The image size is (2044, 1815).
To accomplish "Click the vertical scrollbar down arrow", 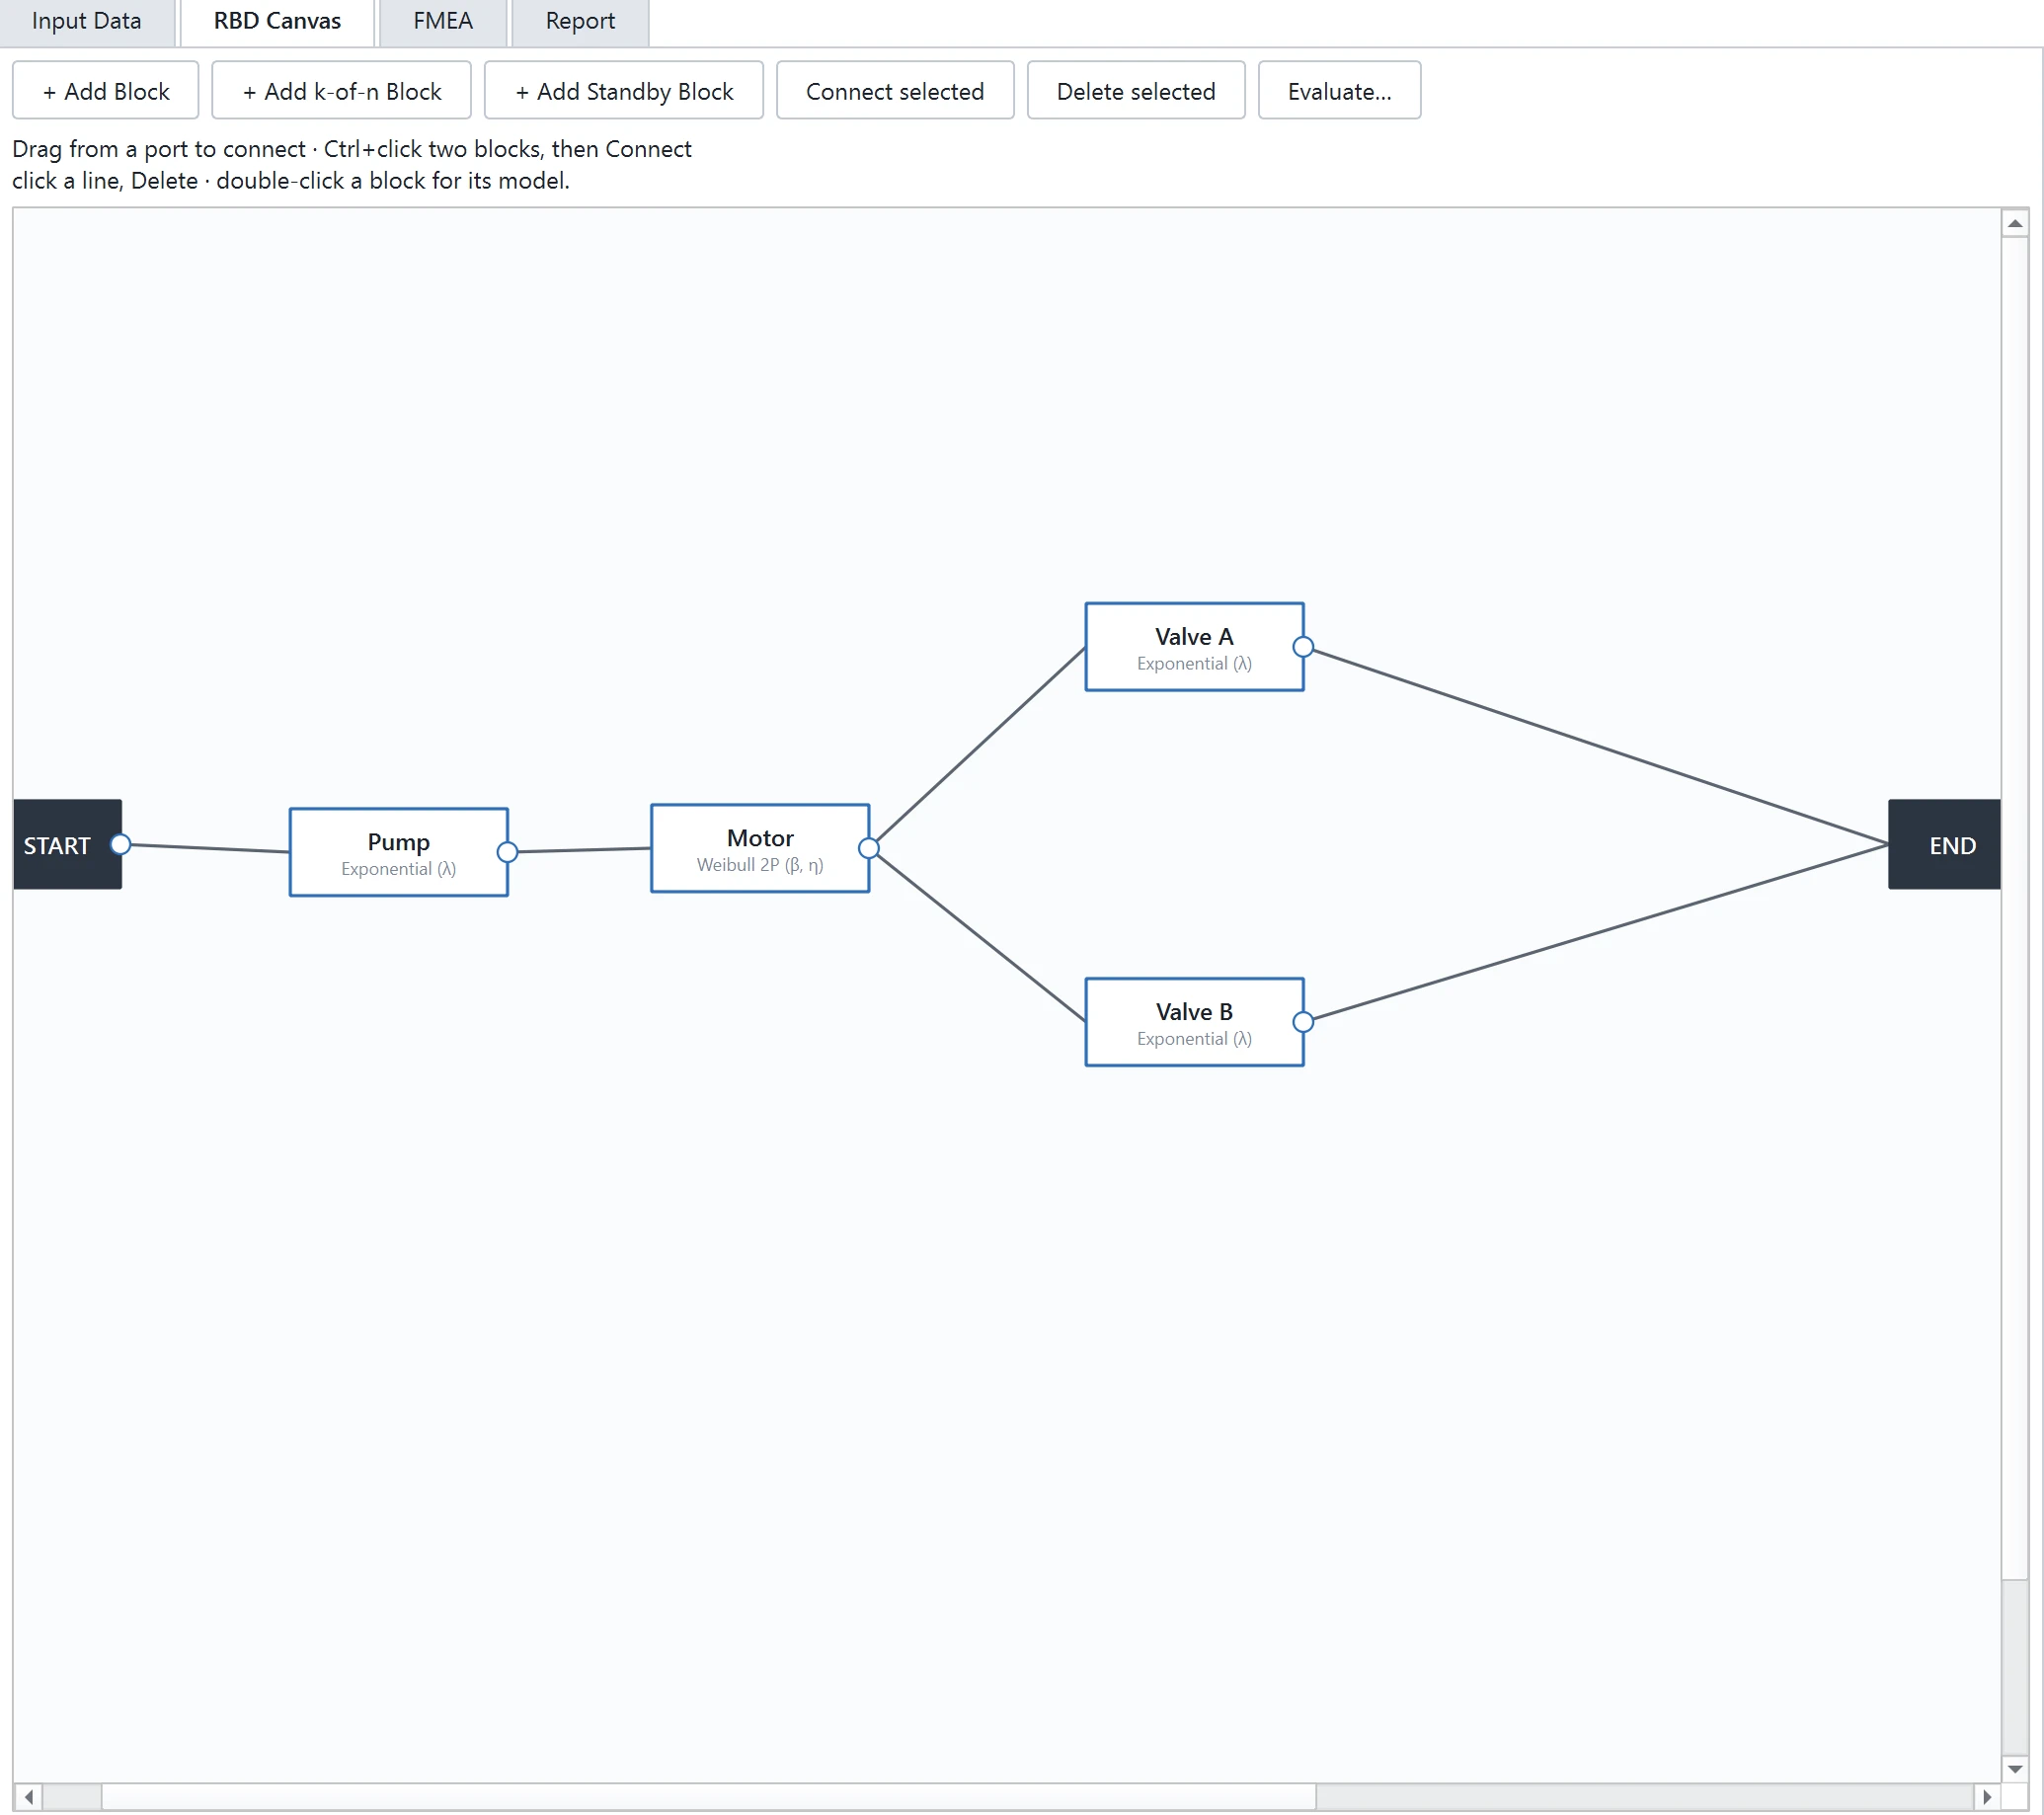I will coord(2014,1769).
